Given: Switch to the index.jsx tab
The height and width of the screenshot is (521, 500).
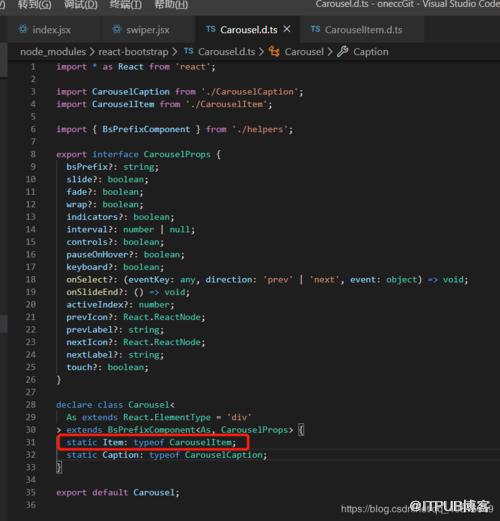Looking at the screenshot, I should 51,30.
